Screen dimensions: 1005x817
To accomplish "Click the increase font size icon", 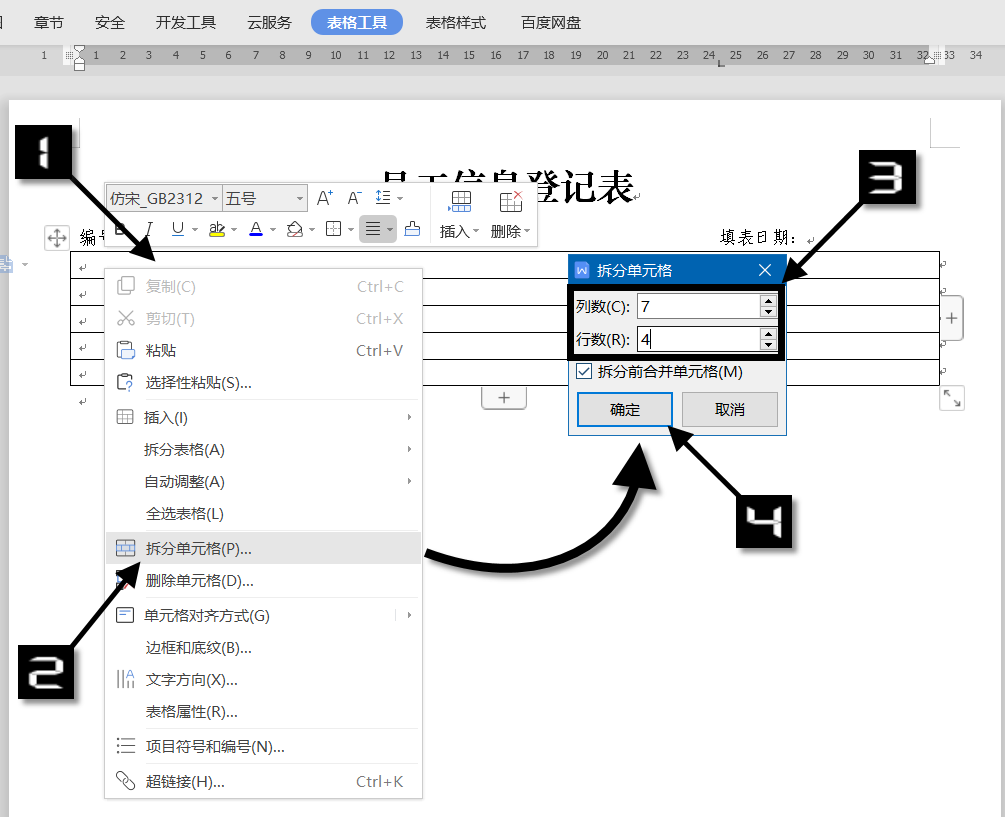I will [325, 198].
